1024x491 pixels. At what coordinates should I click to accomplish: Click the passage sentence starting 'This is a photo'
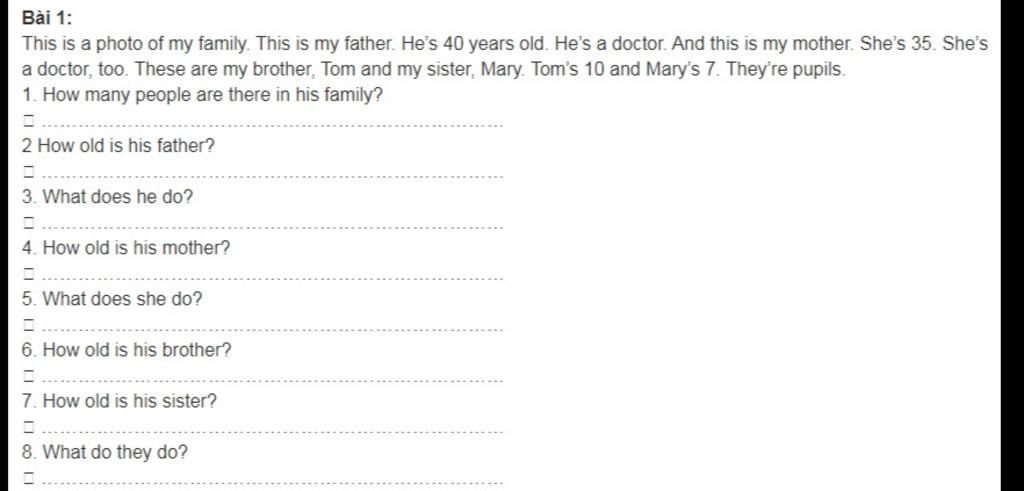click(136, 44)
